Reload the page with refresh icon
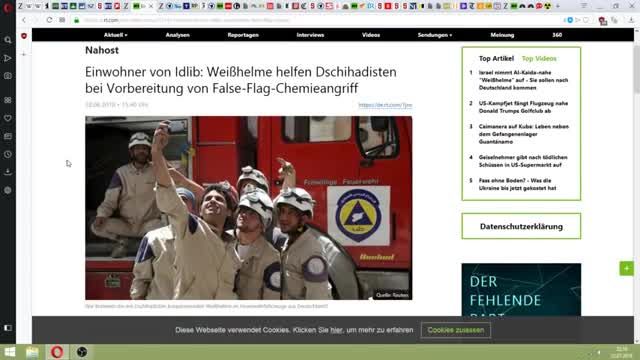This screenshot has height=360, width=640. click(49, 20)
